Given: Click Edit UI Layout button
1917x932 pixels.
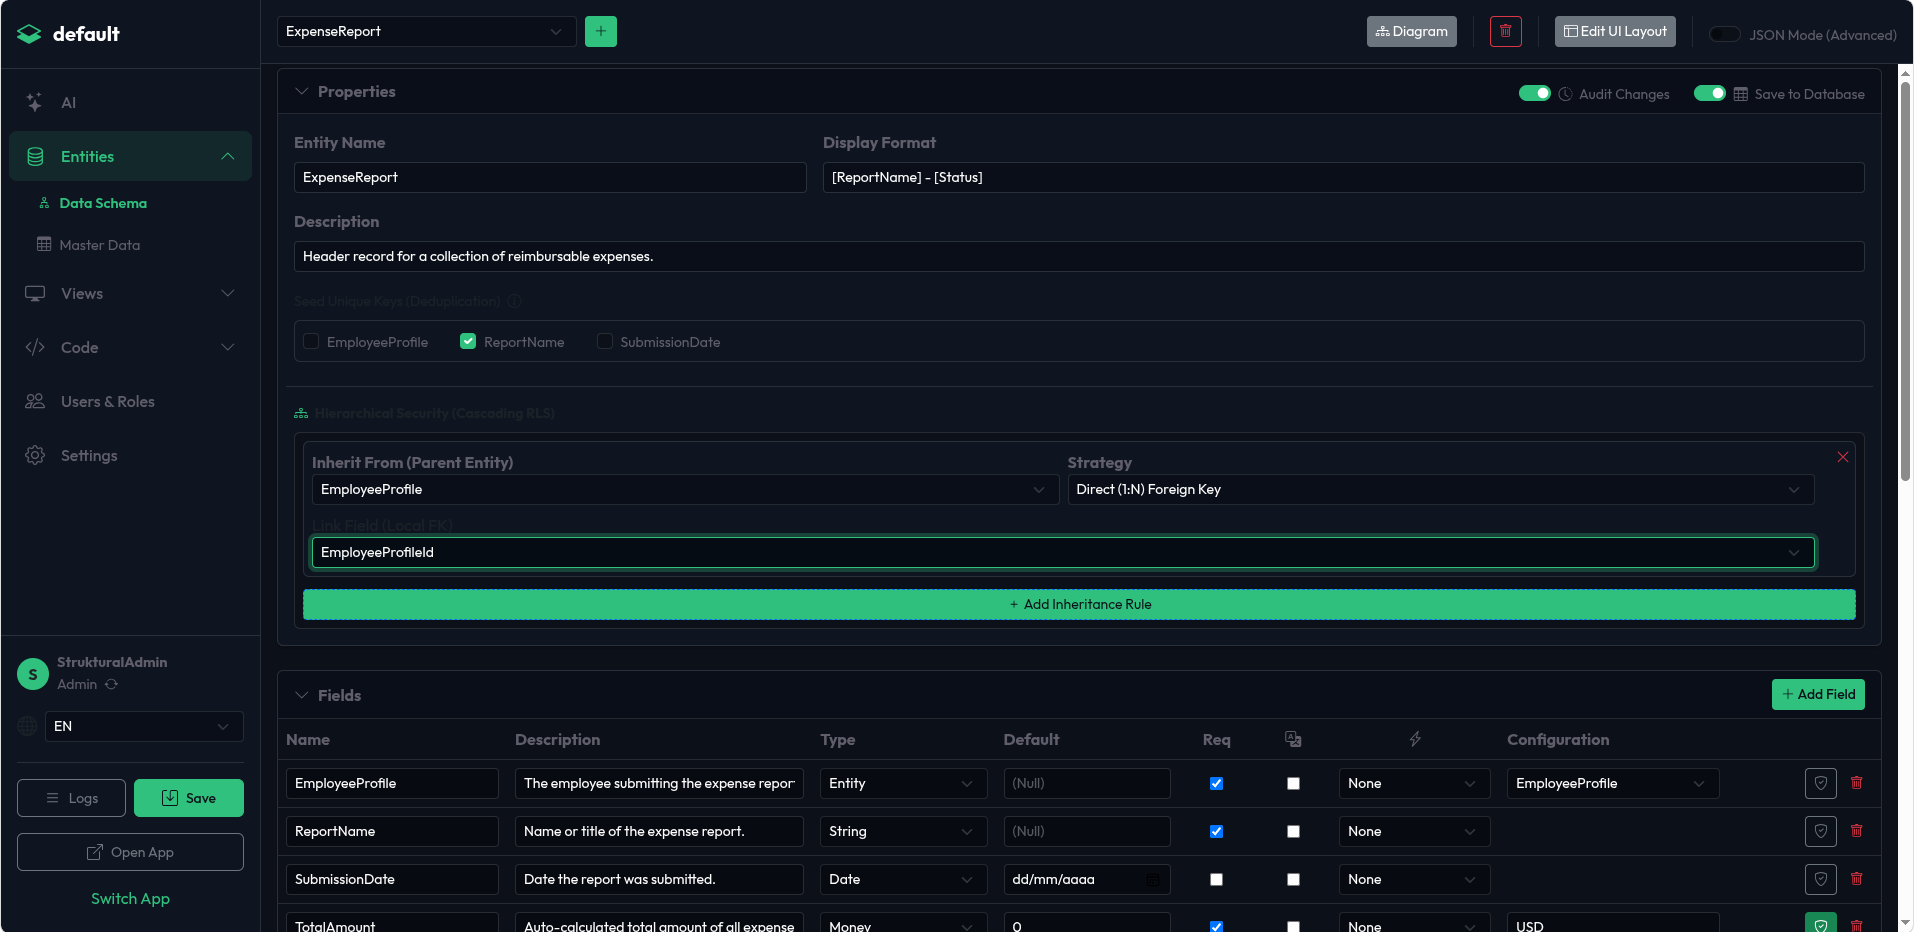Looking at the screenshot, I should (1615, 31).
